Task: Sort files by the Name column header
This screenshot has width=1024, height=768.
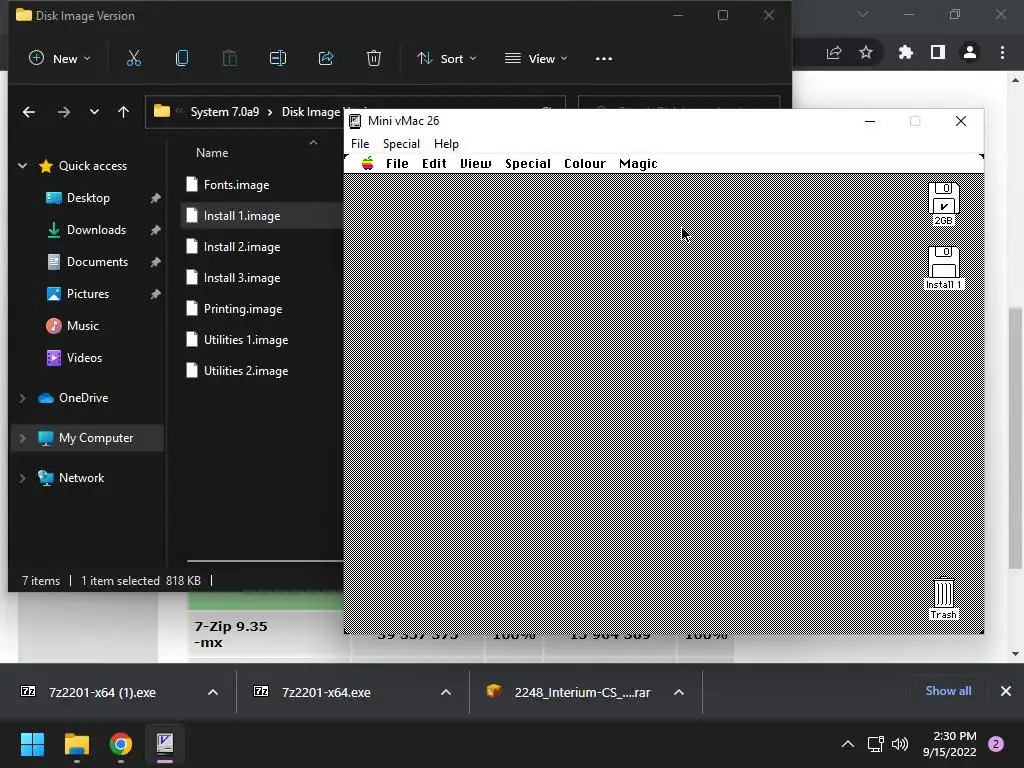Action: click(x=212, y=153)
